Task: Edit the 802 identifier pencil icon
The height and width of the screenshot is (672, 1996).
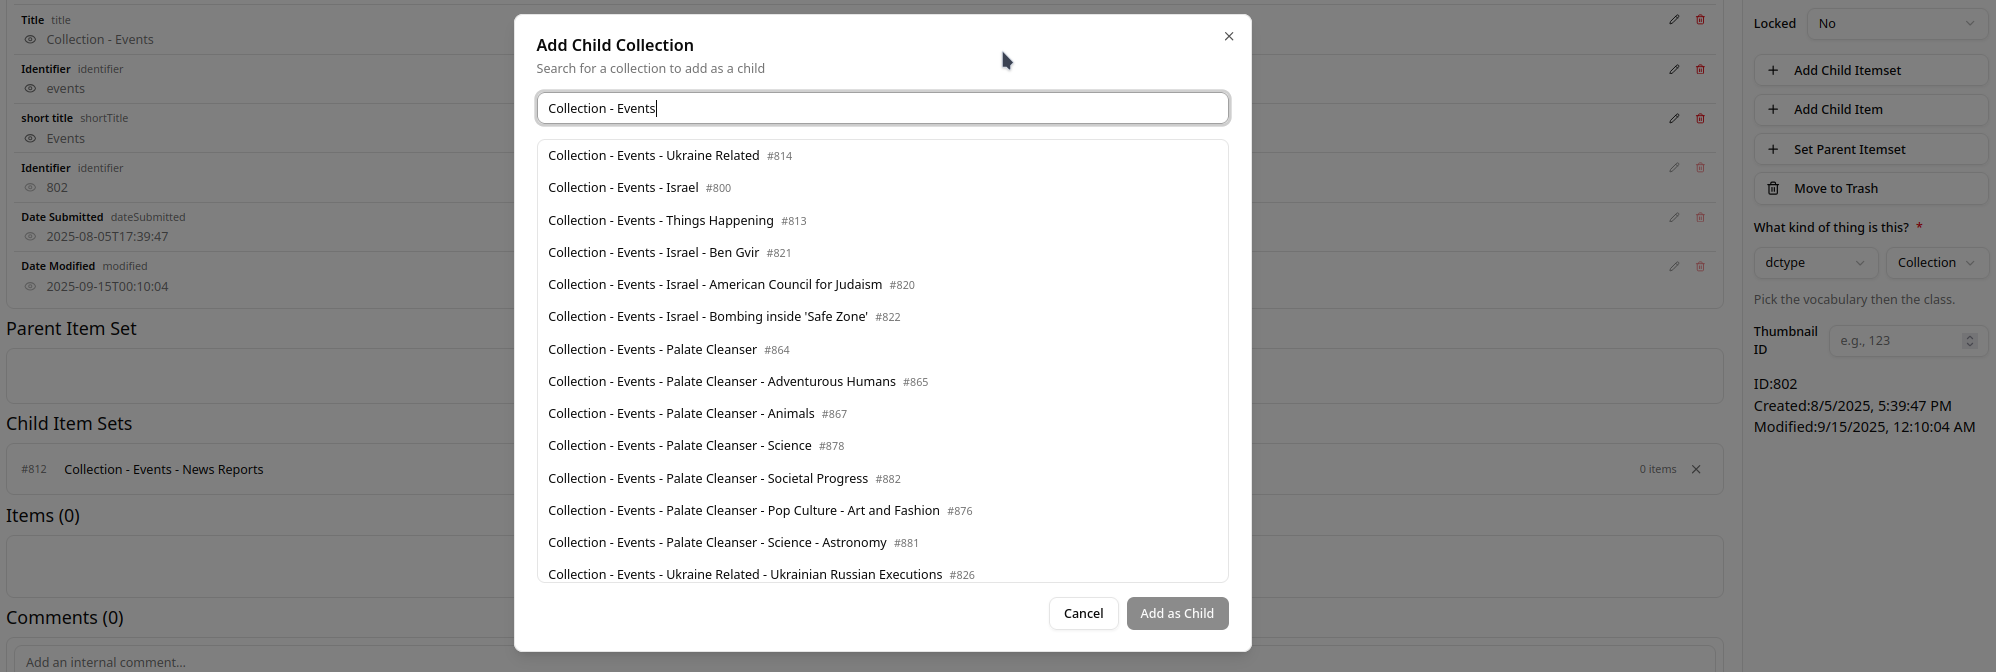Action: click(1674, 167)
